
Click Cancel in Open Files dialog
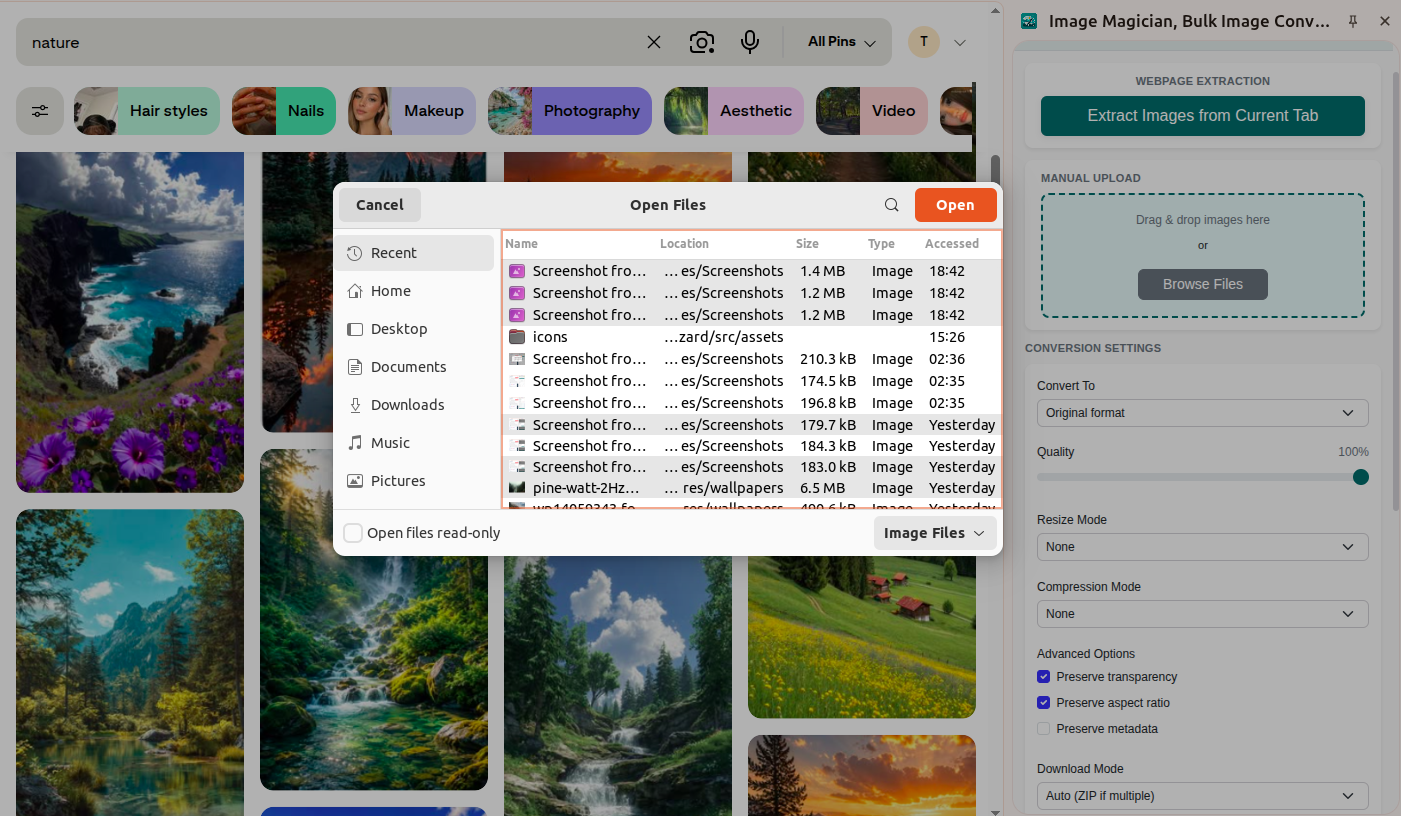click(380, 205)
